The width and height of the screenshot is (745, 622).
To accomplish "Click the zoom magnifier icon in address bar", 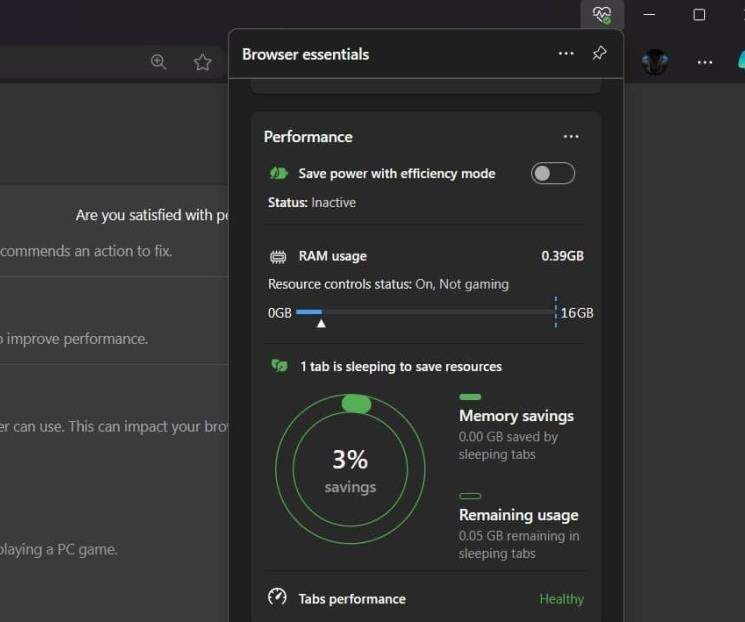I will [159, 62].
